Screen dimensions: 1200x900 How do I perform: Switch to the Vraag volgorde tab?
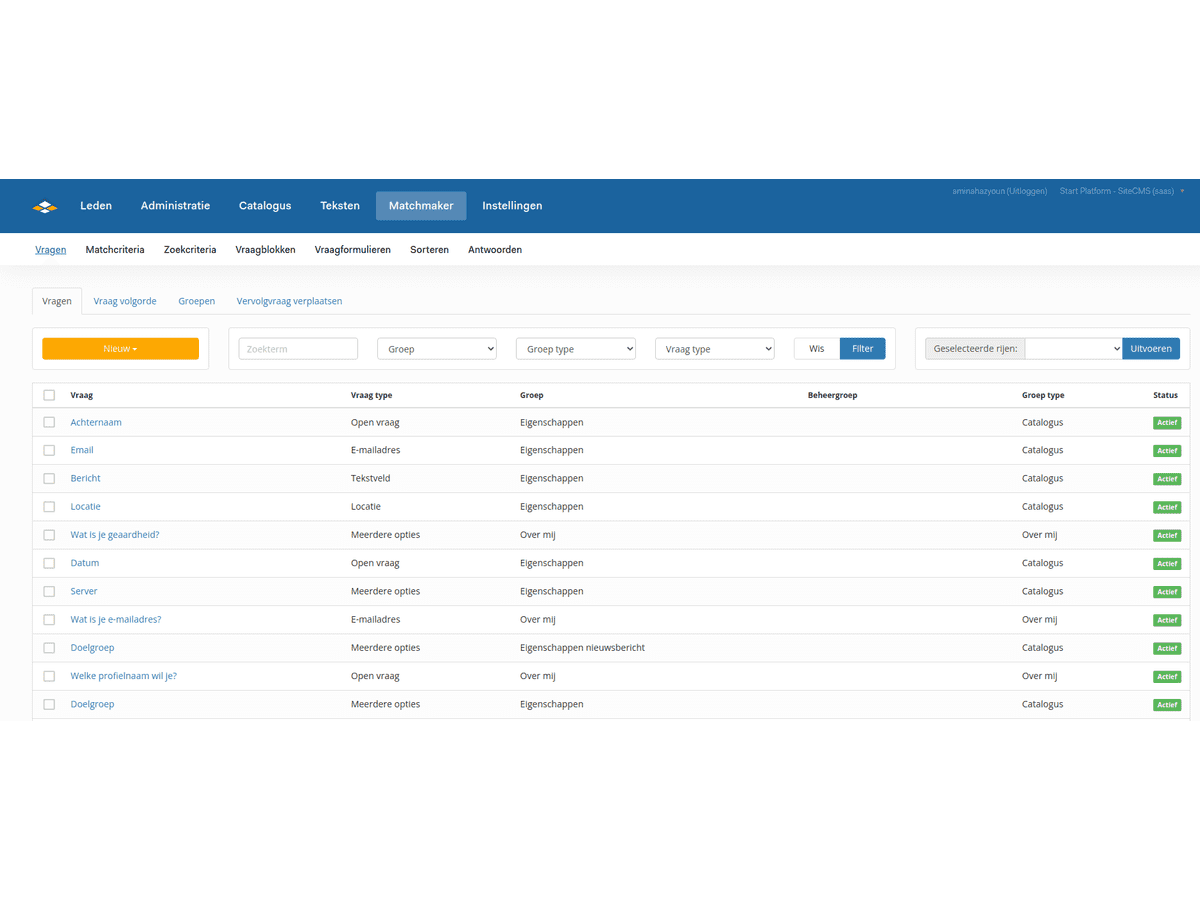coord(125,301)
